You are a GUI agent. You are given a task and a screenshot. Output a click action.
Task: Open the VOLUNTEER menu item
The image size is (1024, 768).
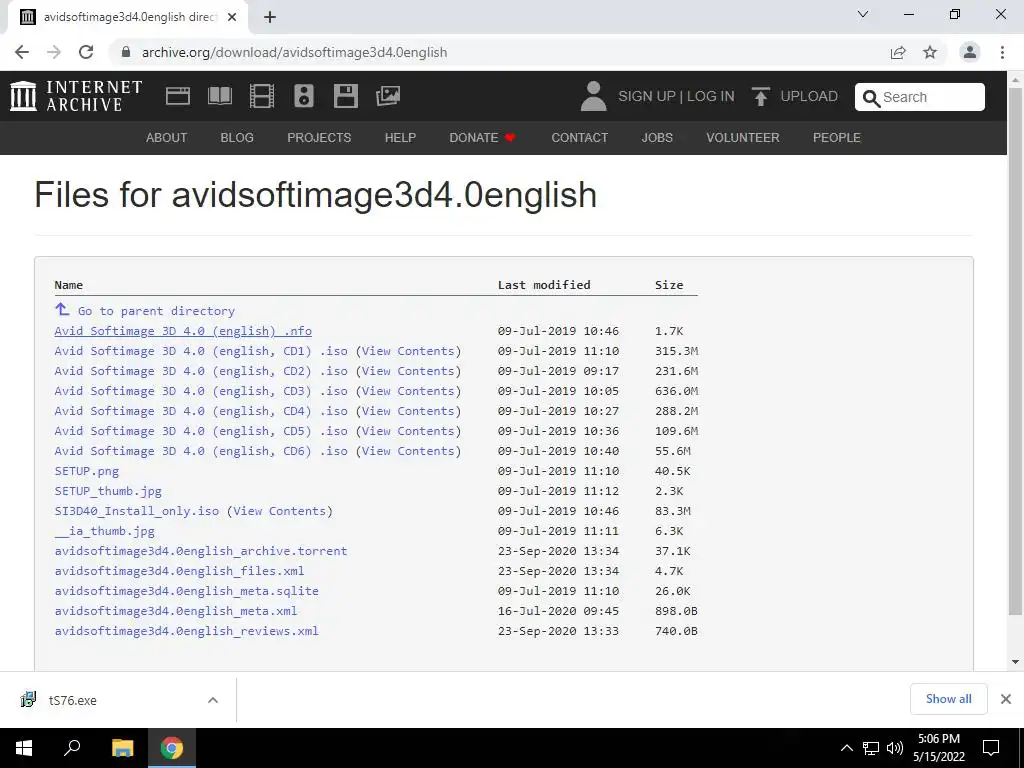click(743, 138)
